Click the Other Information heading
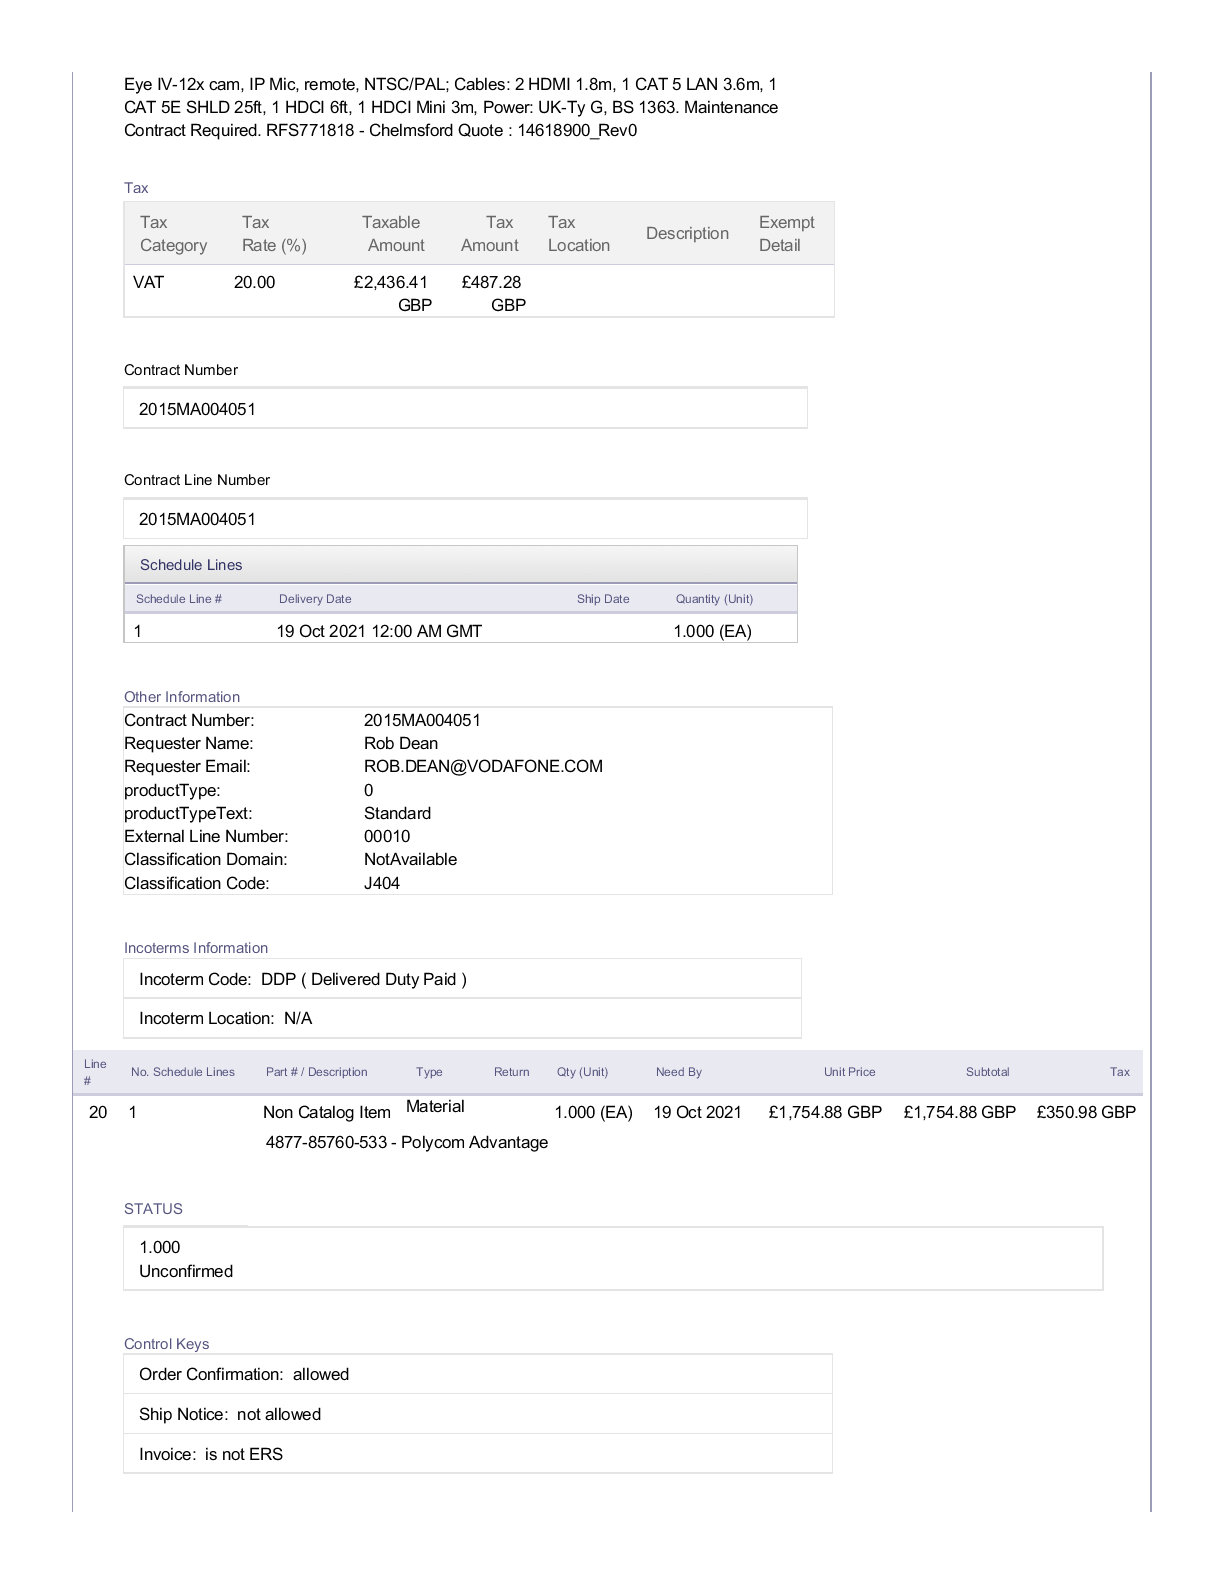This screenshot has height=1584, width=1224. (182, 697)
